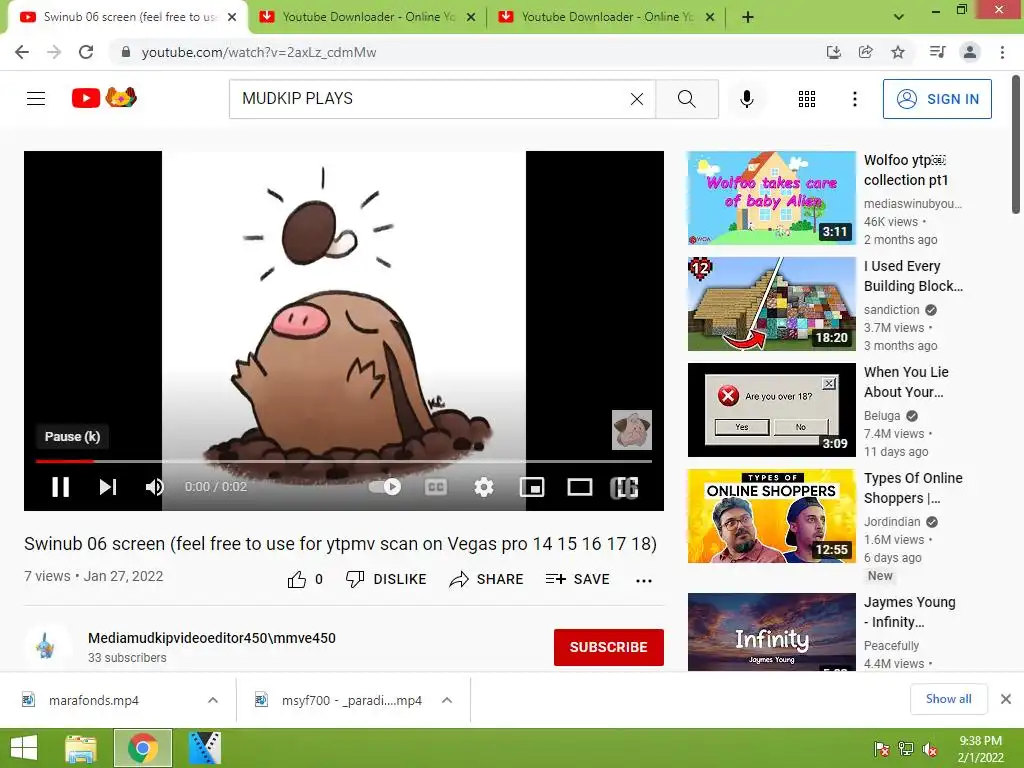Bookmark this page with star
The image size is (1024, 768).
[898, 52]
